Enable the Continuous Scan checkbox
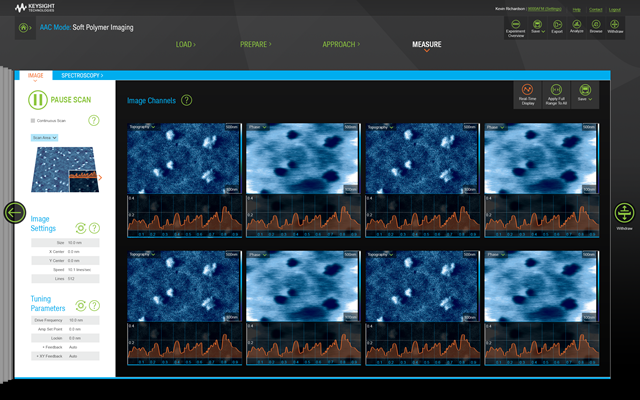The width and height of the screenshot is (640, 400). pyautogui.click(x=33, y=121)
